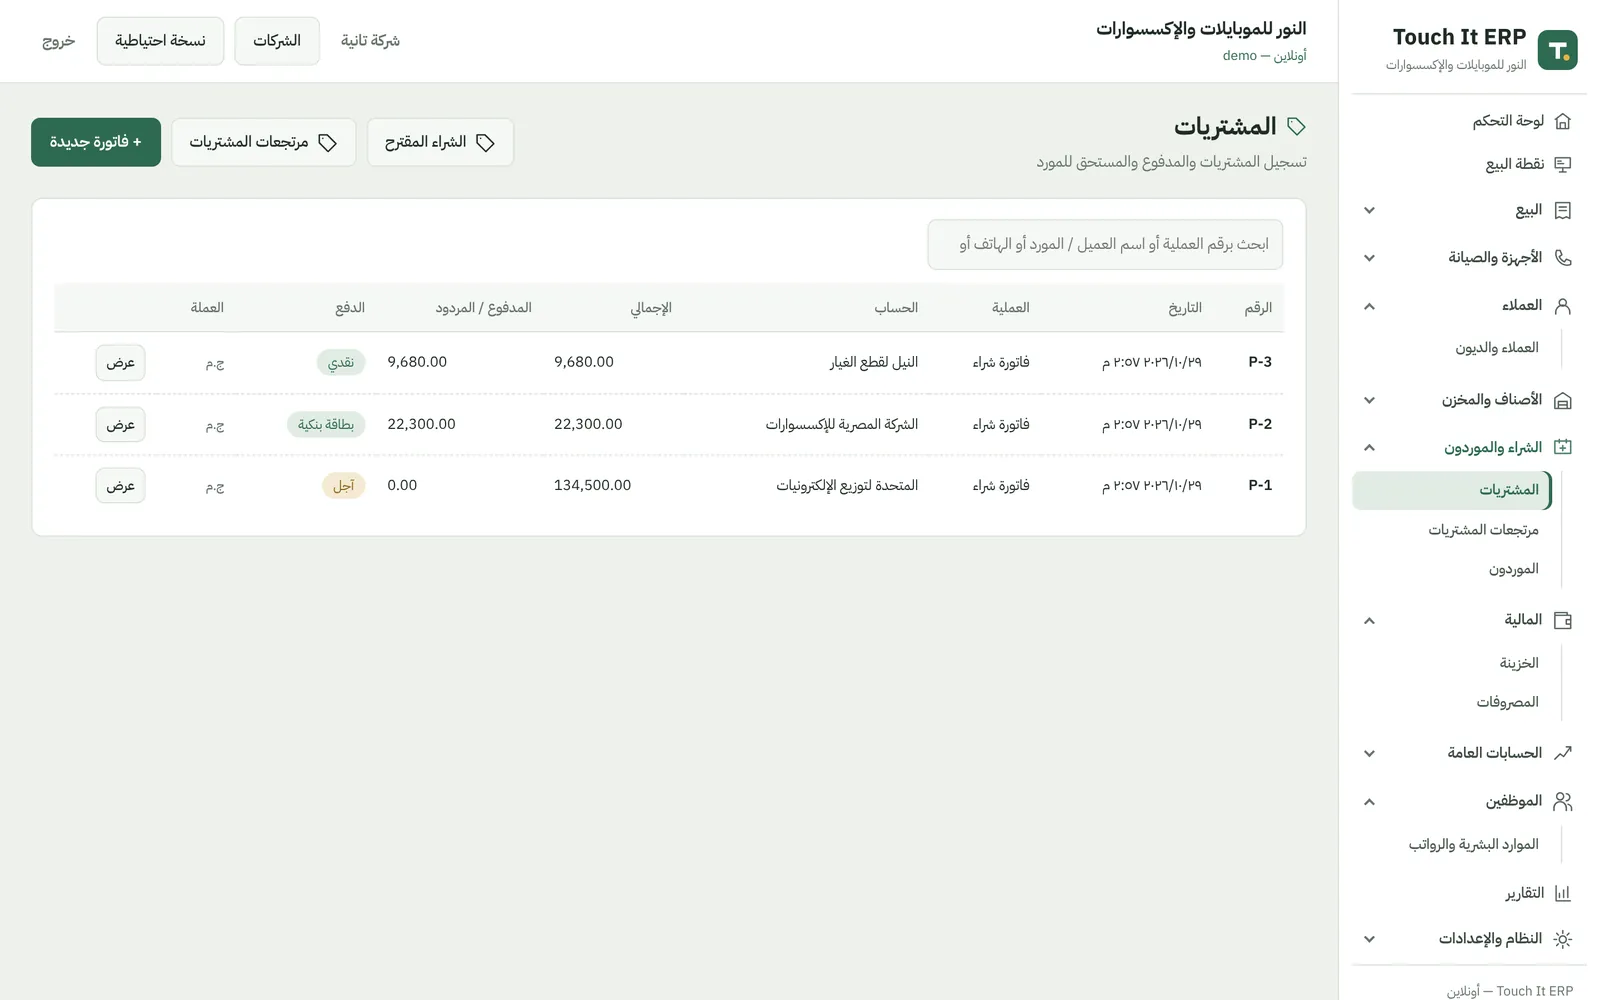The width and height of the screenshot is (1600, 1000).
Task: Open الموردون sidebar item
Action: pos(1513,569)
